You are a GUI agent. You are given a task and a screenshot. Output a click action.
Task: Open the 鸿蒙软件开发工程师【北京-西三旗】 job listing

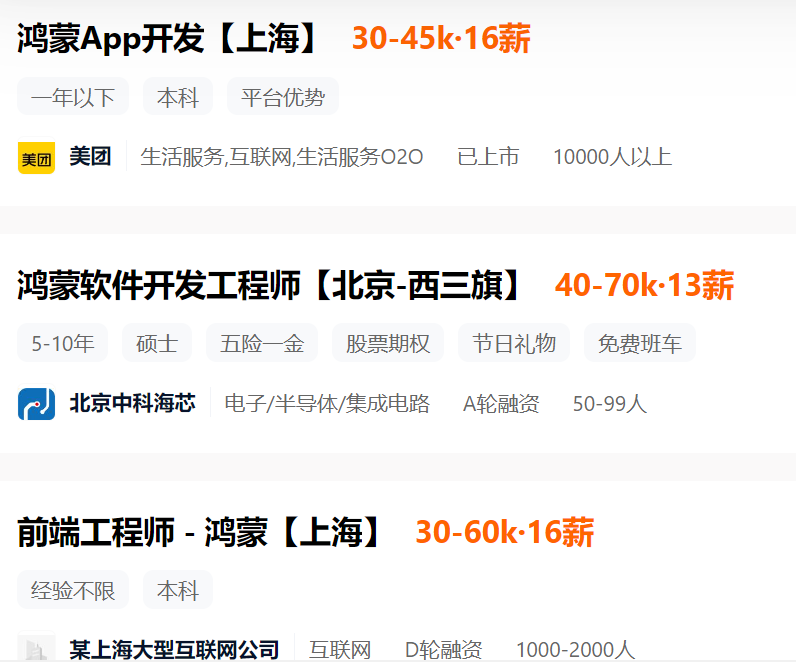pyautogui.click(x=270, y=285)
